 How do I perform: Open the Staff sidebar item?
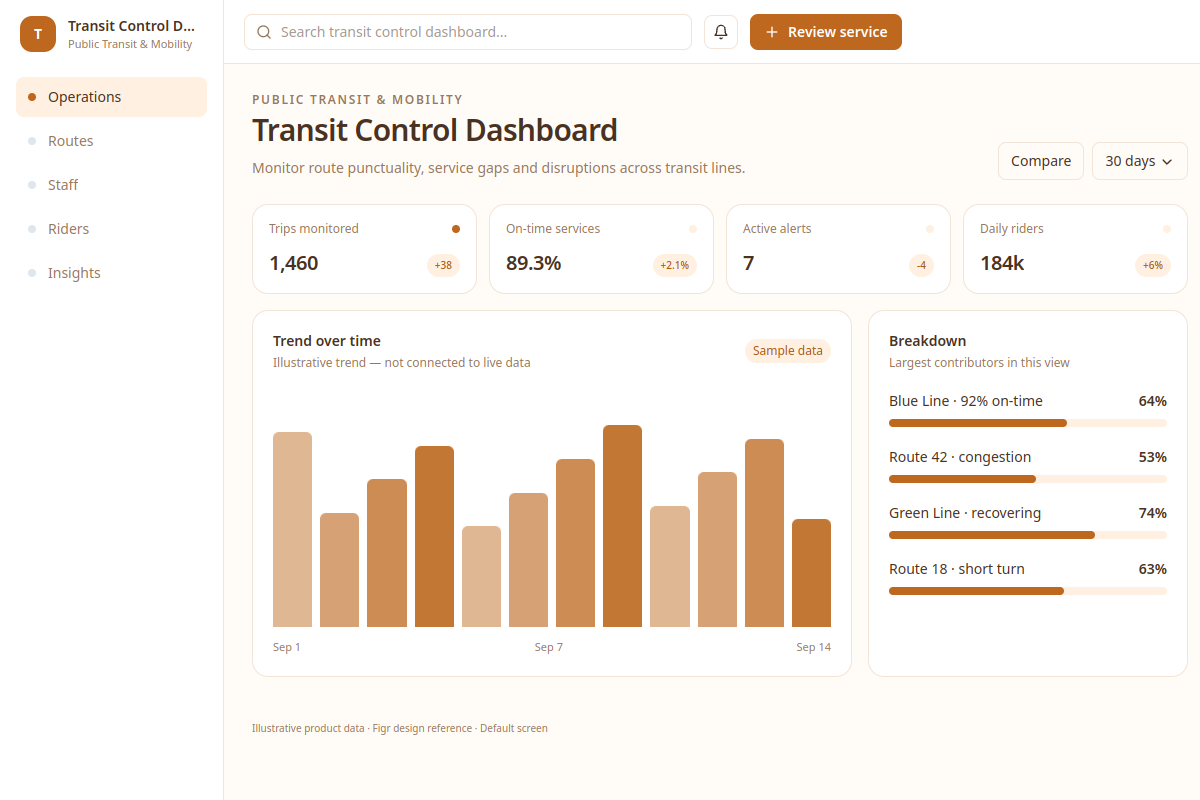112,185
